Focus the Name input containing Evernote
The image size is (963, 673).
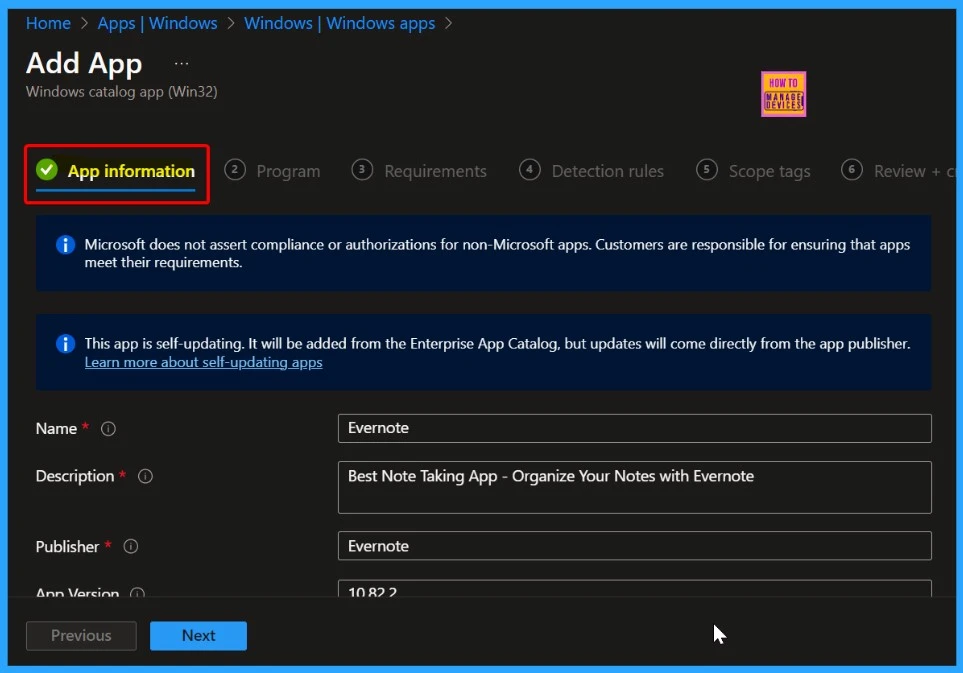tap(634, 428)
